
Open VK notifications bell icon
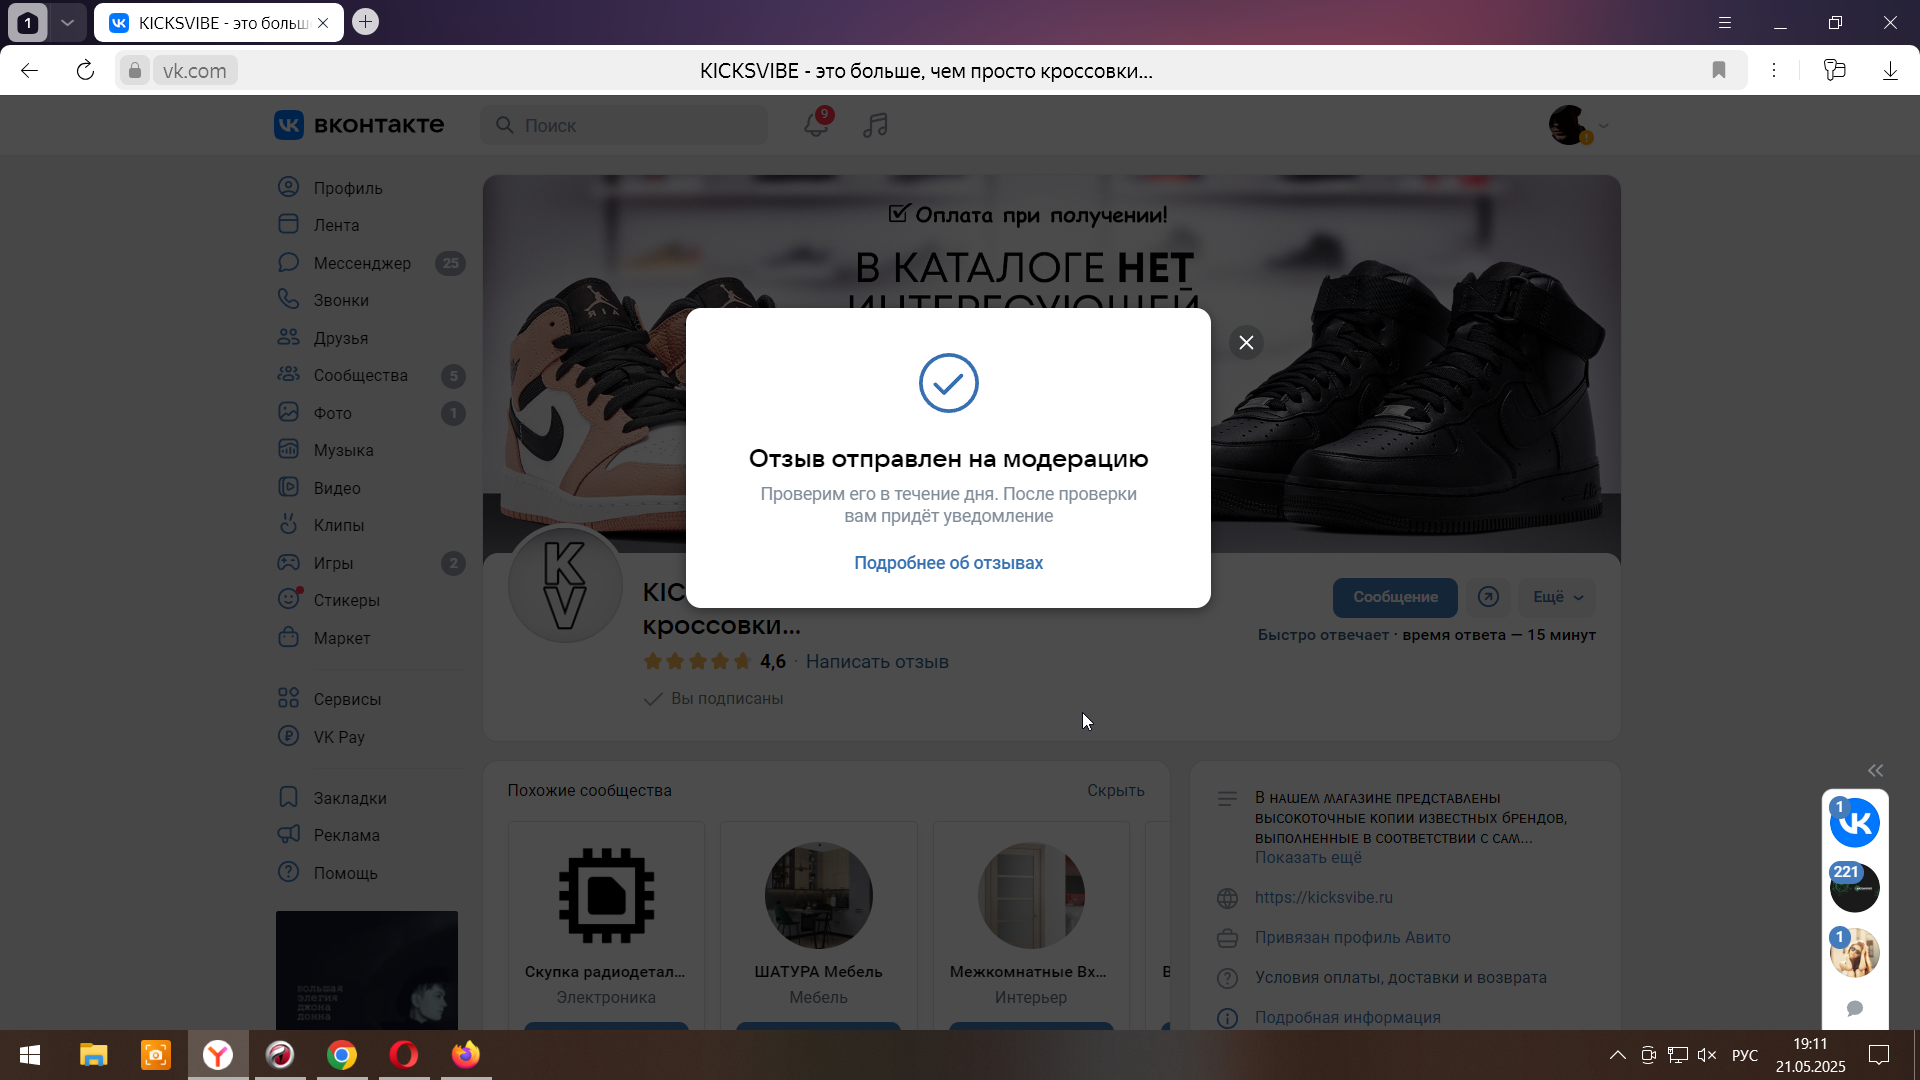[x=816, y=124]
